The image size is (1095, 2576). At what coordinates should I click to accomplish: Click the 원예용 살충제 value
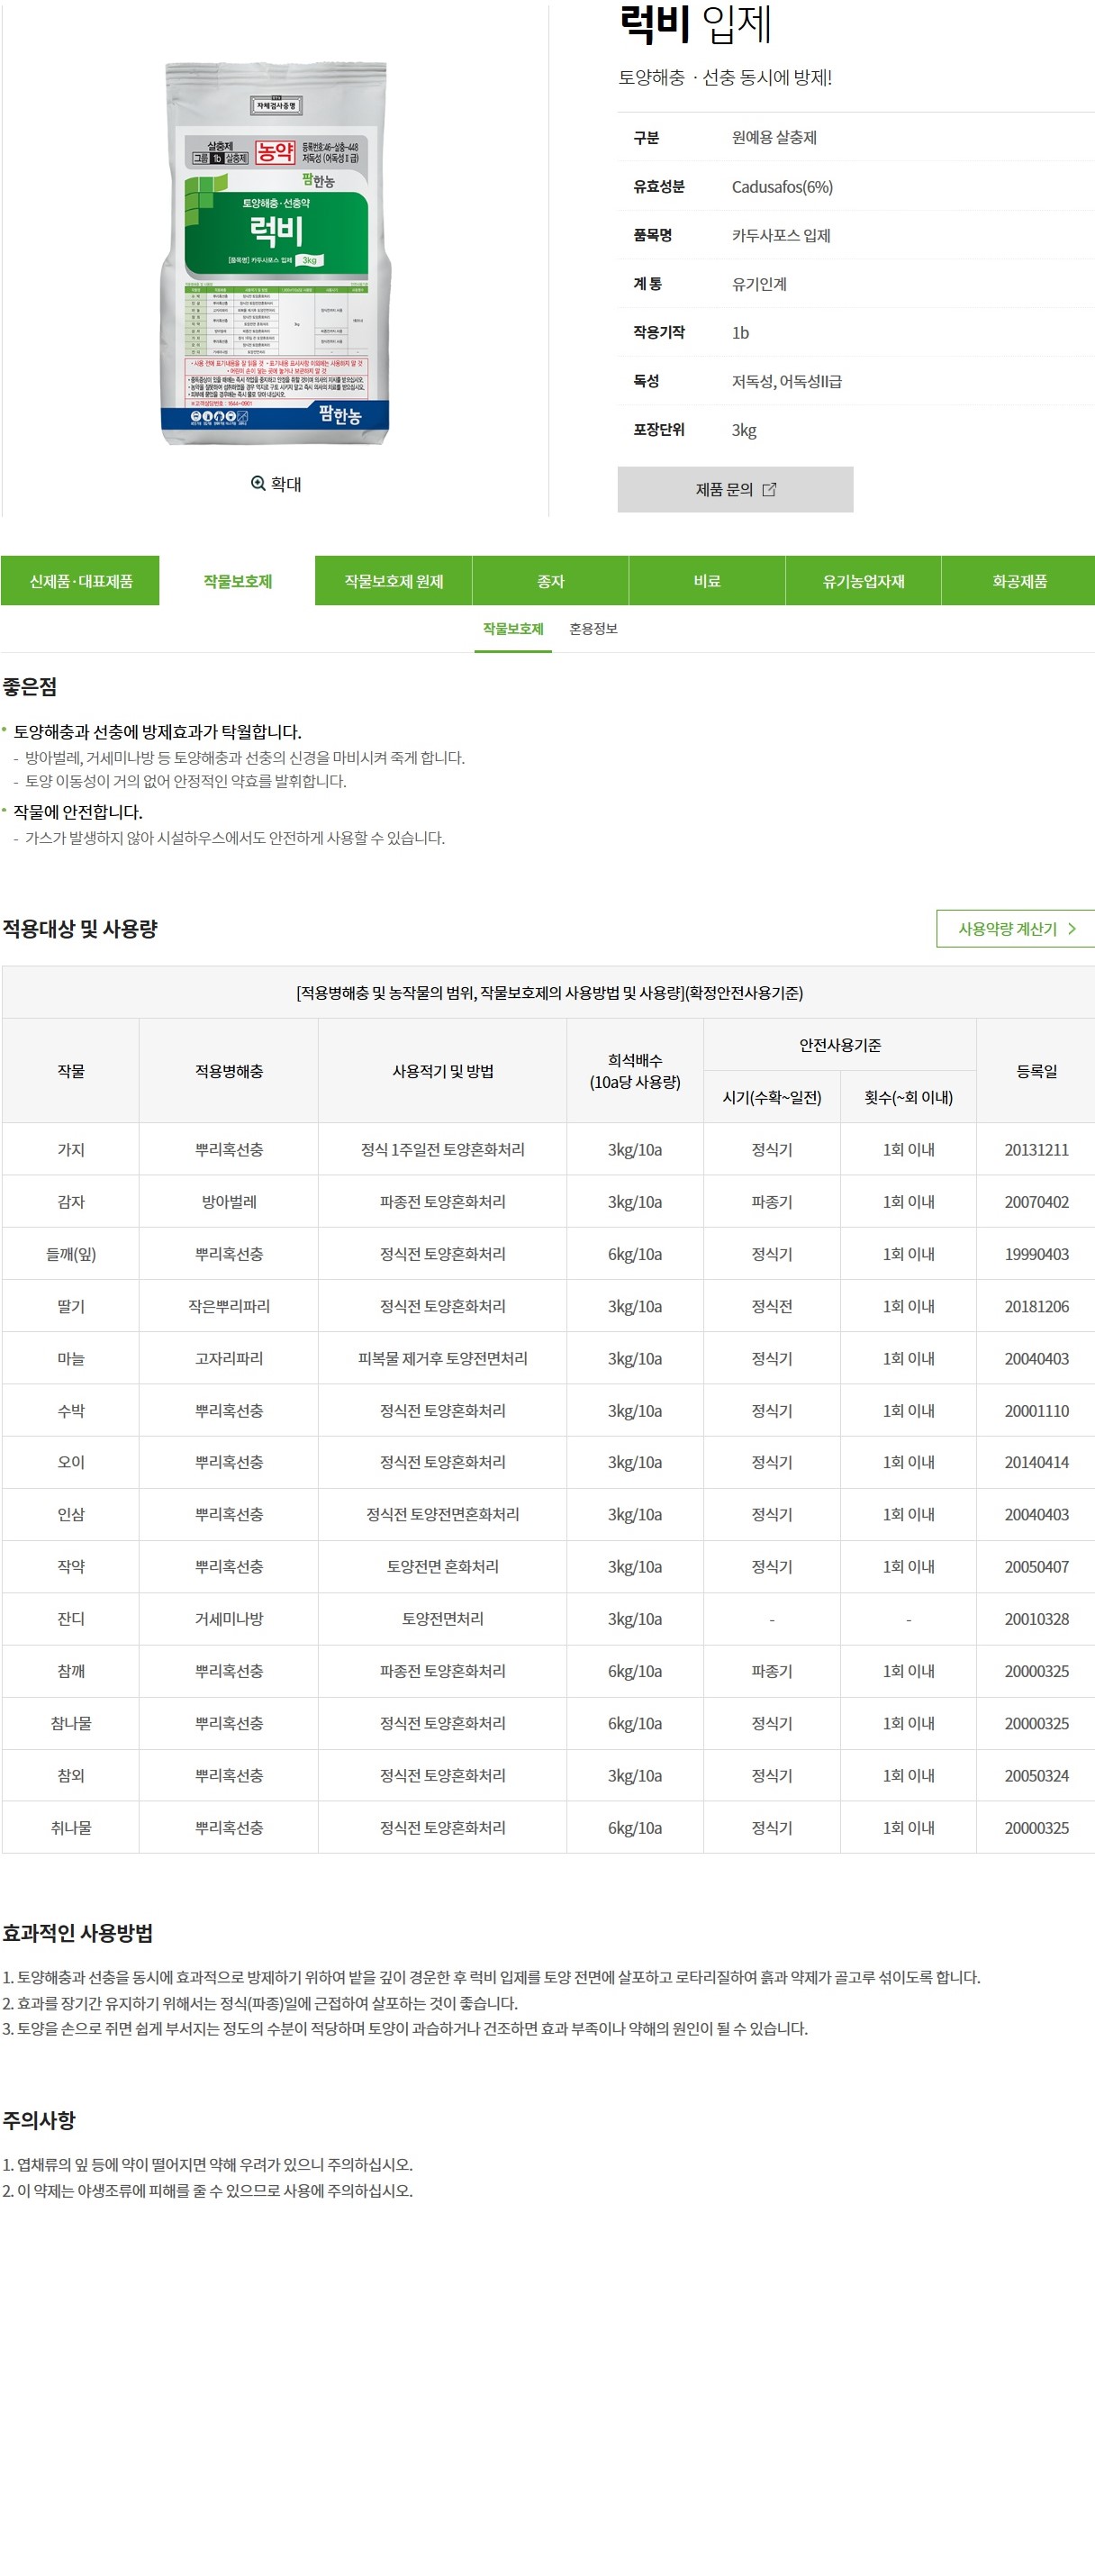coord(774,138)
